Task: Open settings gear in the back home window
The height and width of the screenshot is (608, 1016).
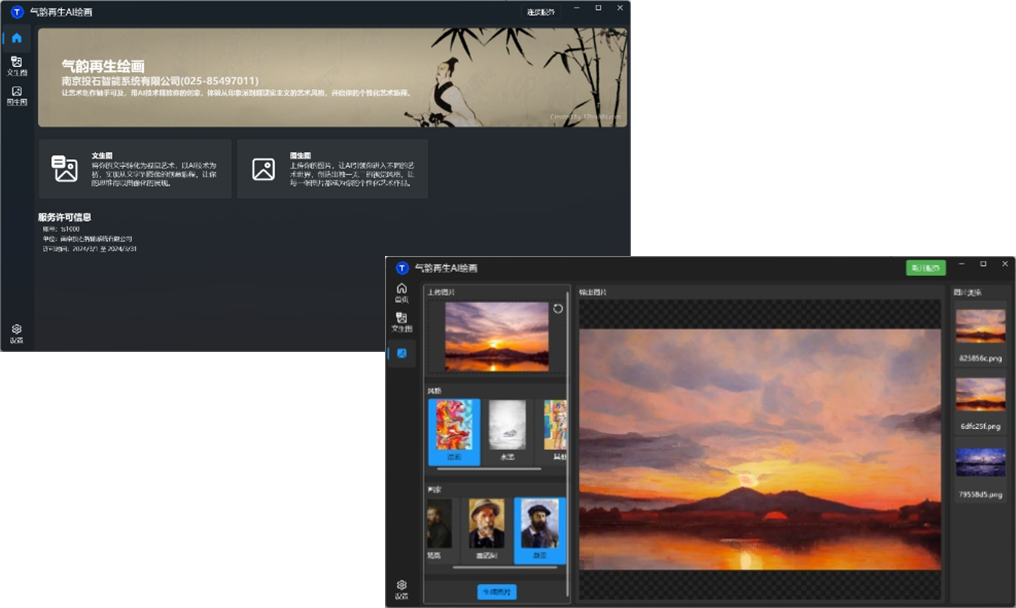Action: pos(16,333)
